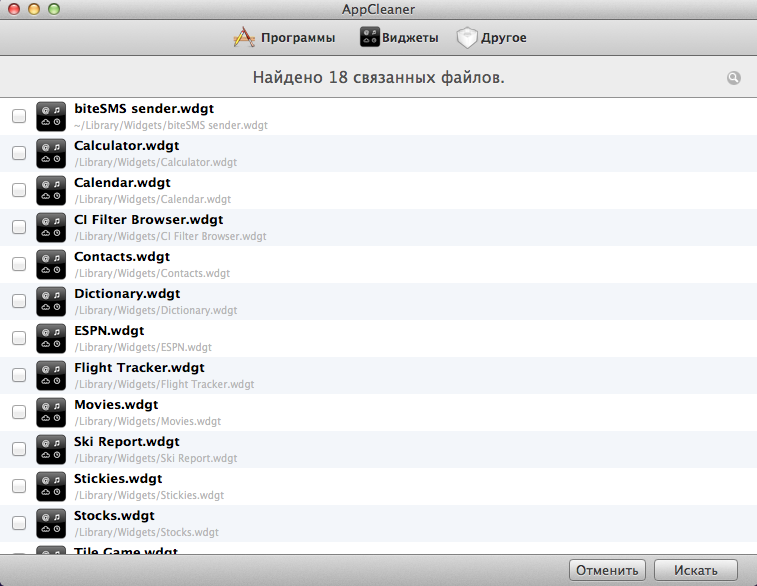The height and width of the screenshot is (586, 757).
Task: Click the Stickies widget icon
Action: pos(51,487)
